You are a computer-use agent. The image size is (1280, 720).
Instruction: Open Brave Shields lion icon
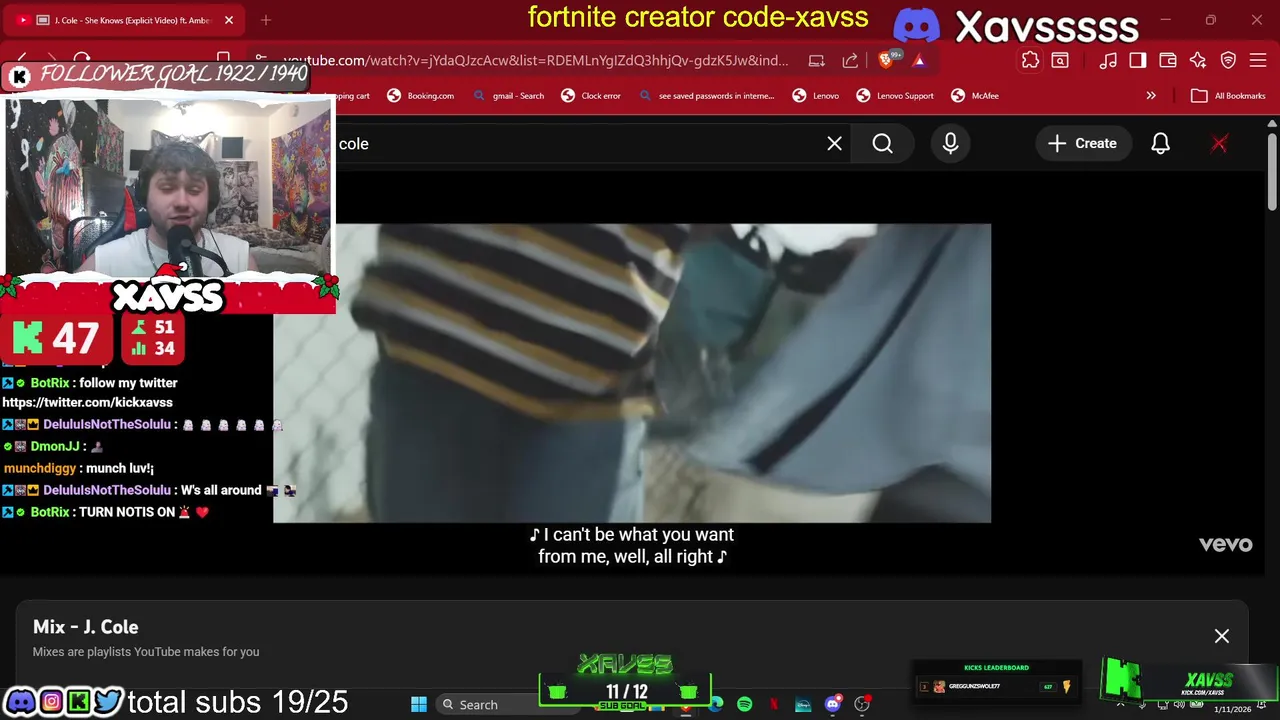(x=887, y=60)
